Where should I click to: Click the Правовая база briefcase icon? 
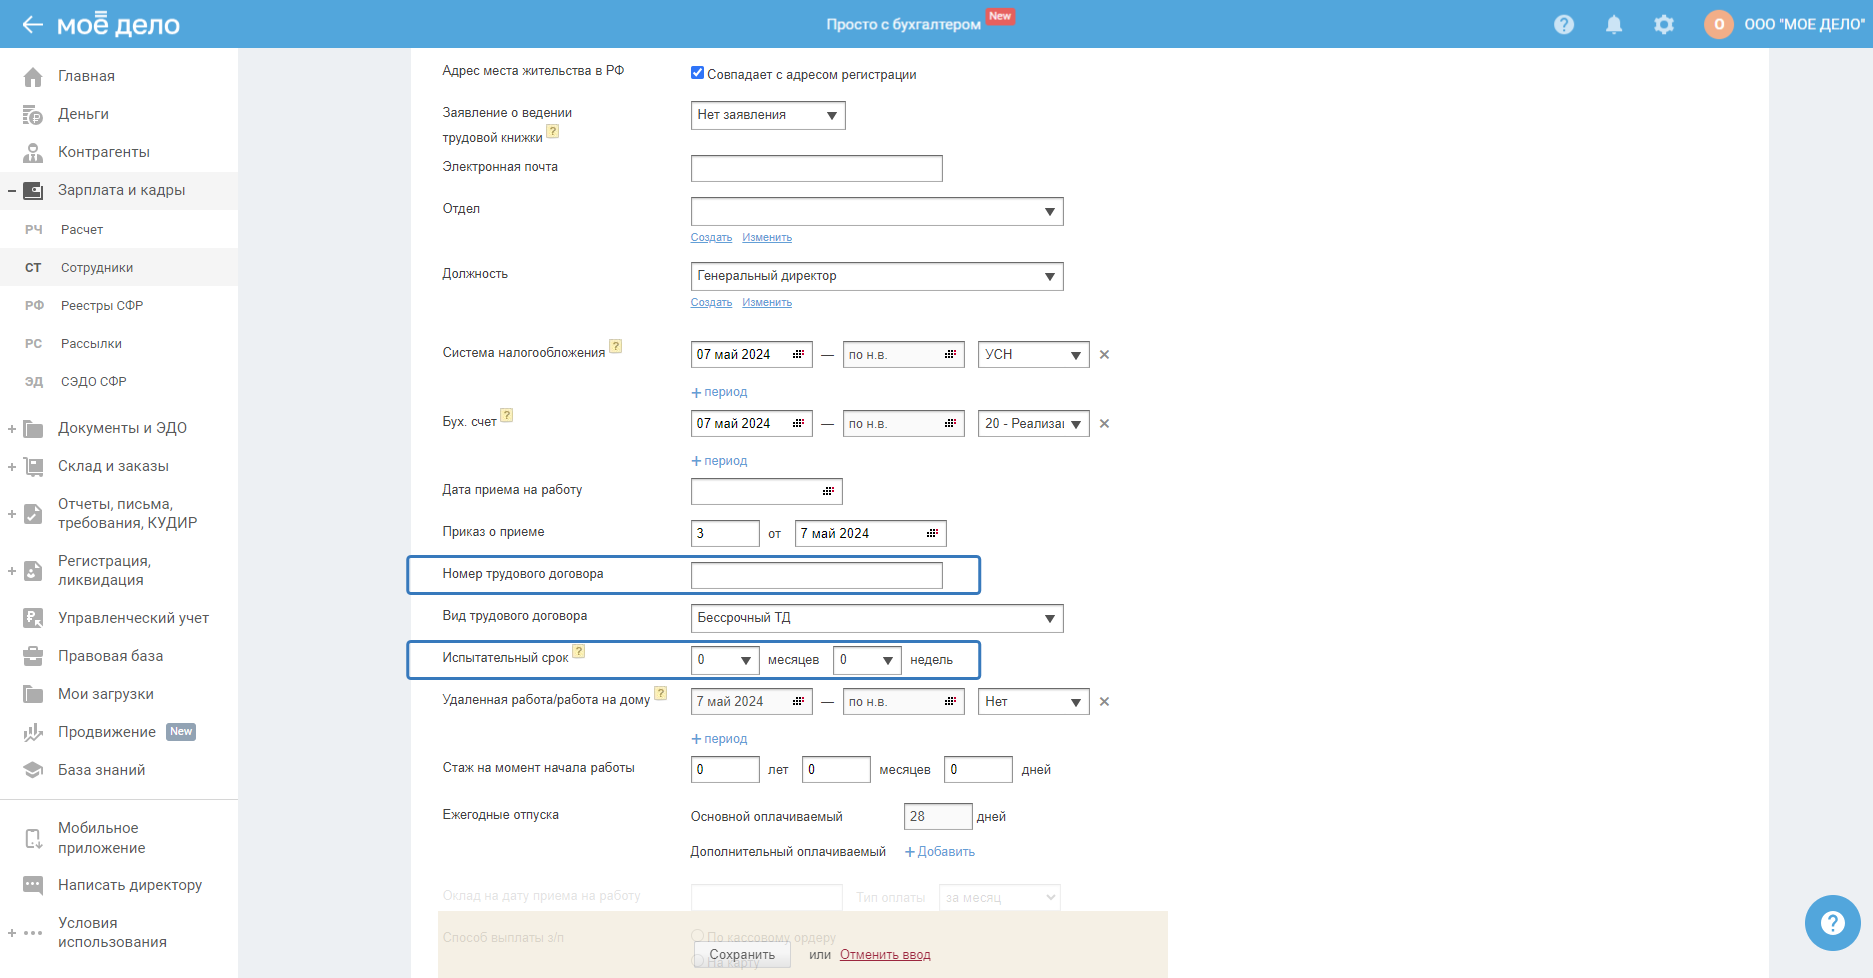click(x=33, y=657)
